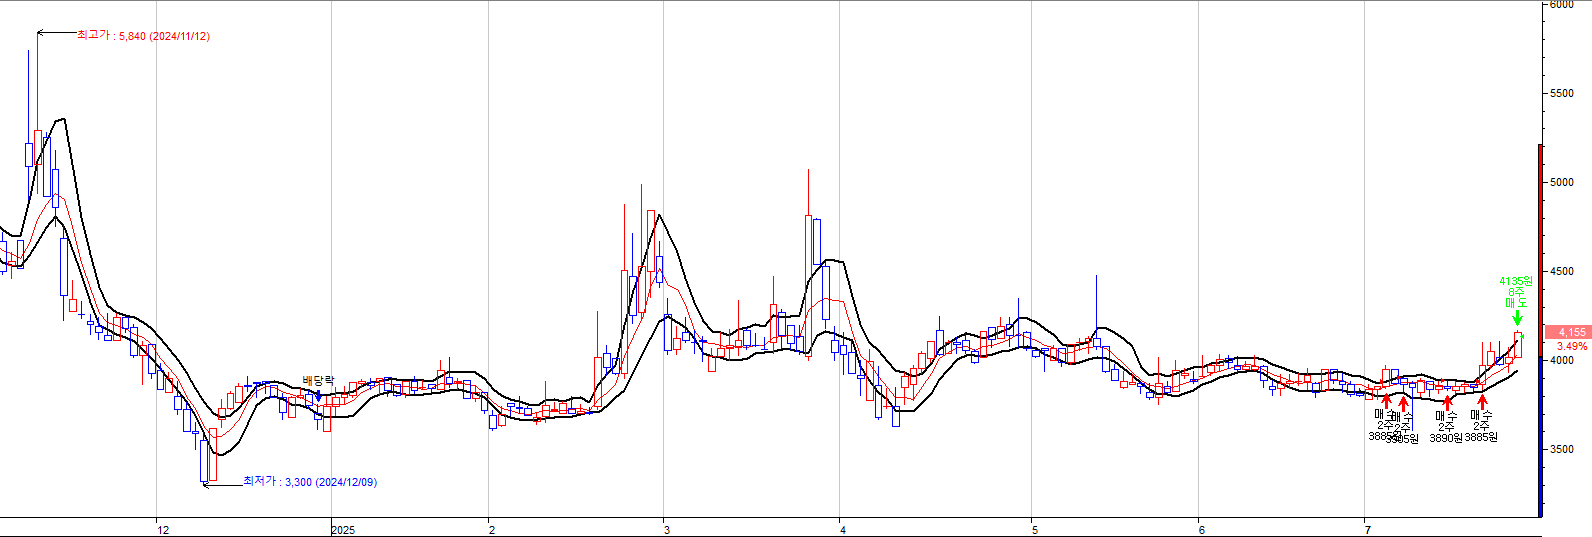Click the current price tag 4,155
The height and width of the screenshot is (537, 1592).
(x=1568, y=332)
